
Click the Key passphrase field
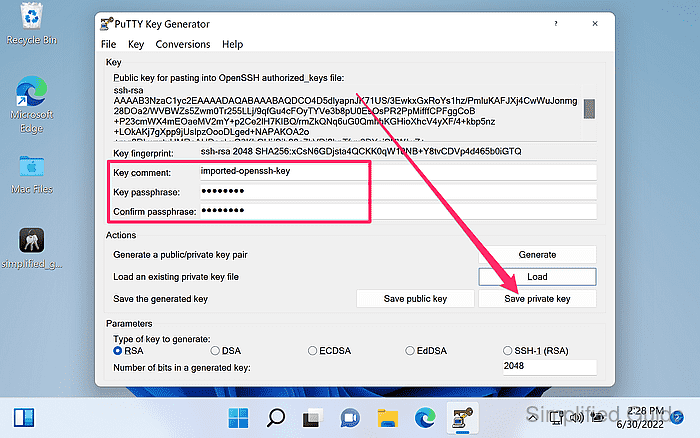[x=398, y=192]
